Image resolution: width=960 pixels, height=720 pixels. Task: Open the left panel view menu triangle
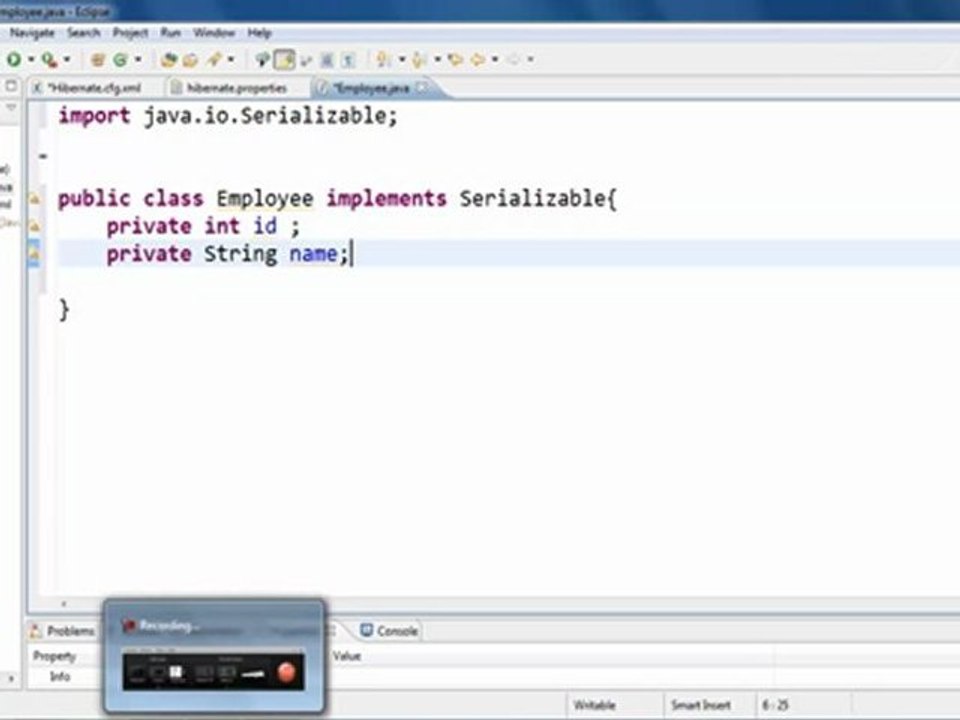(11, 108)
